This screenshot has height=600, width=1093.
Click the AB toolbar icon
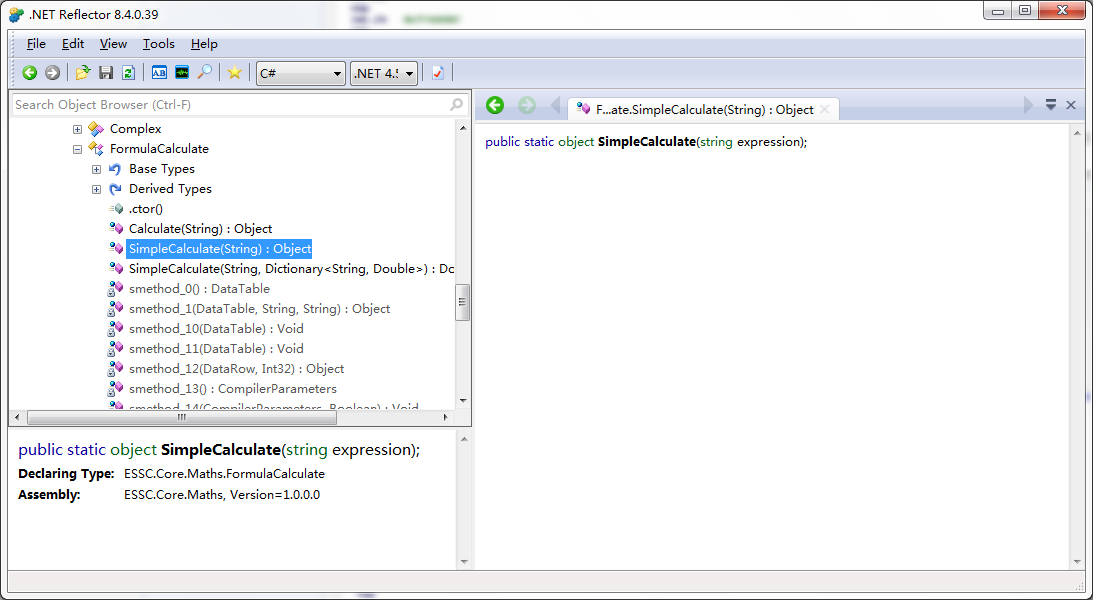159,72
